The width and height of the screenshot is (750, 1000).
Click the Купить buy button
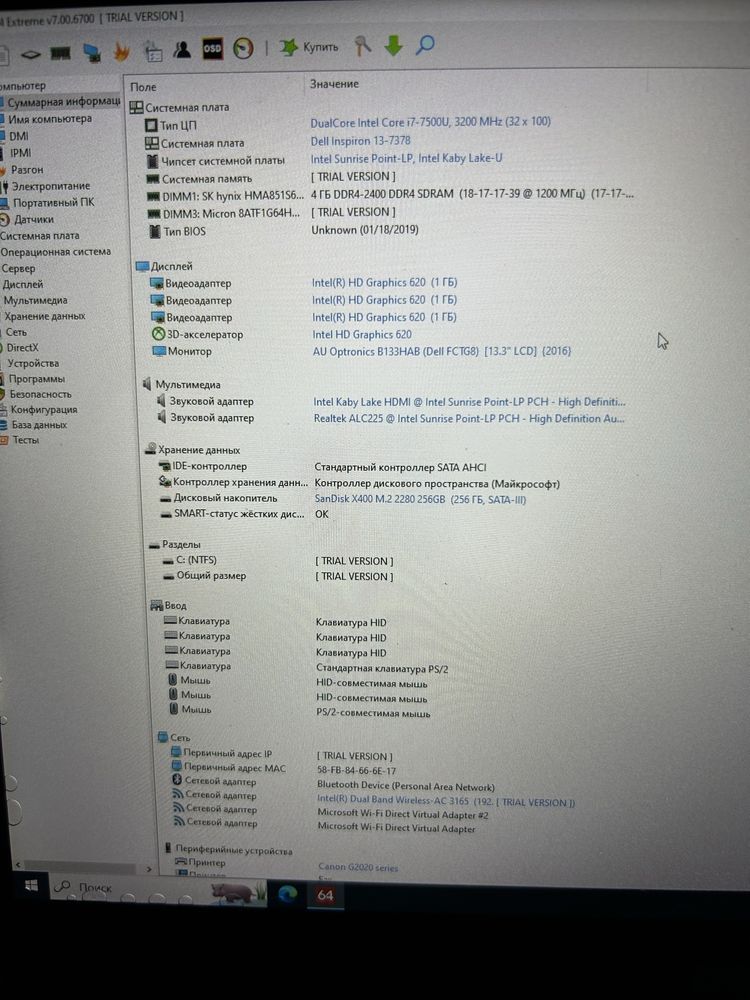[x=309, y=47]
